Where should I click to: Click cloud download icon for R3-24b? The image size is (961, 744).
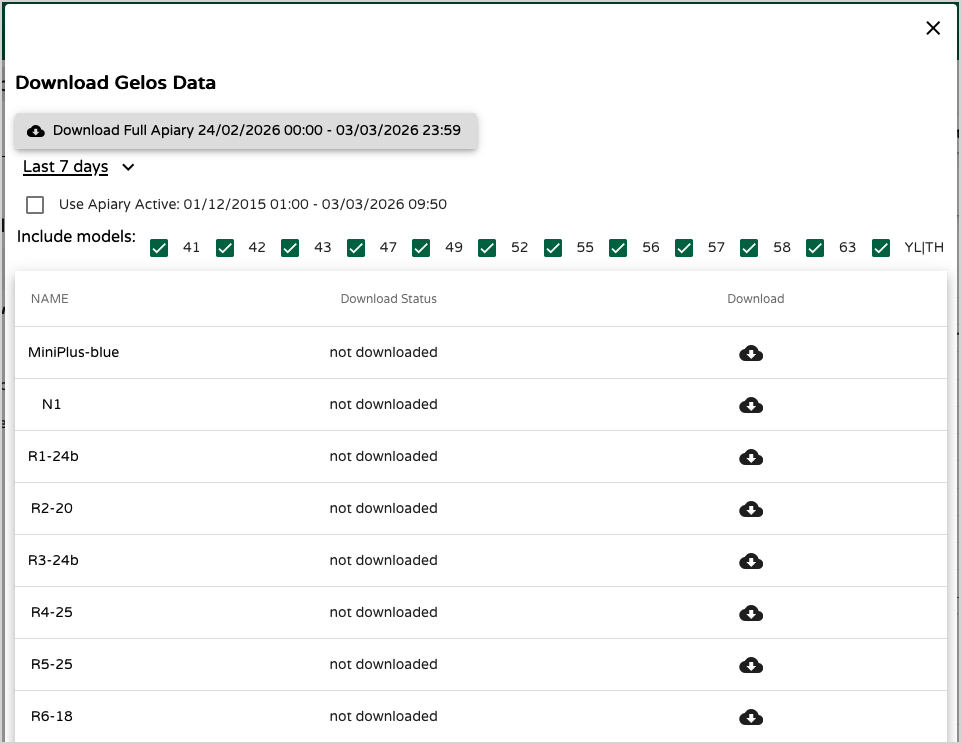pos(751,561)
